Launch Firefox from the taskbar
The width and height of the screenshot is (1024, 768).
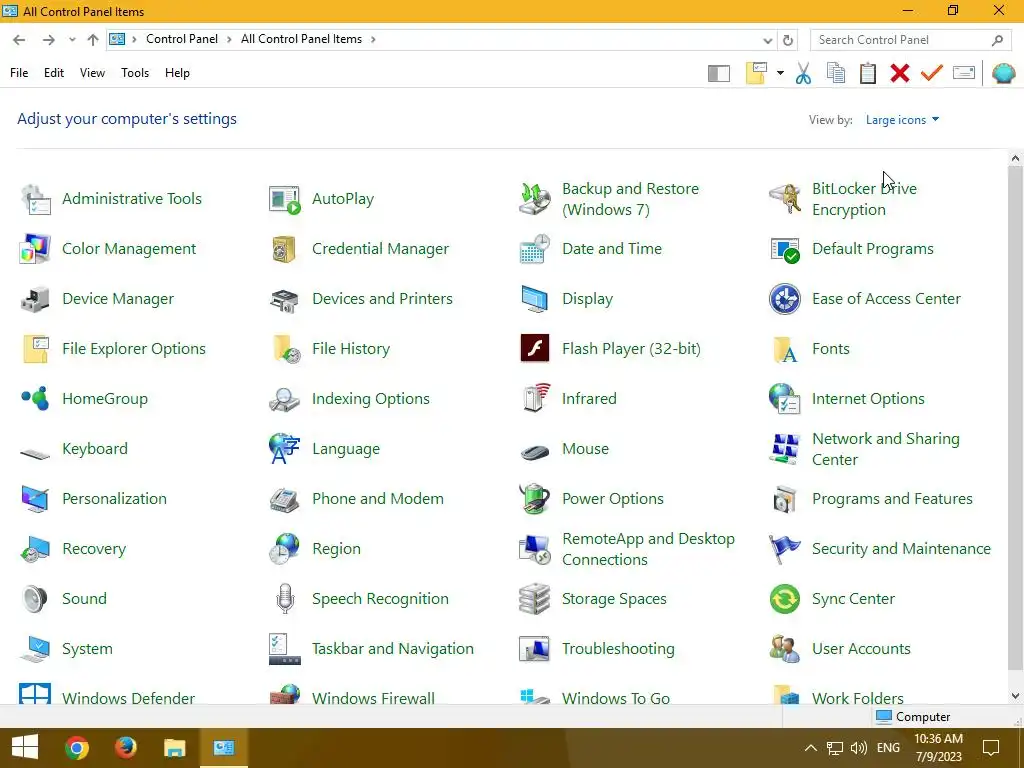pos(125,748)
